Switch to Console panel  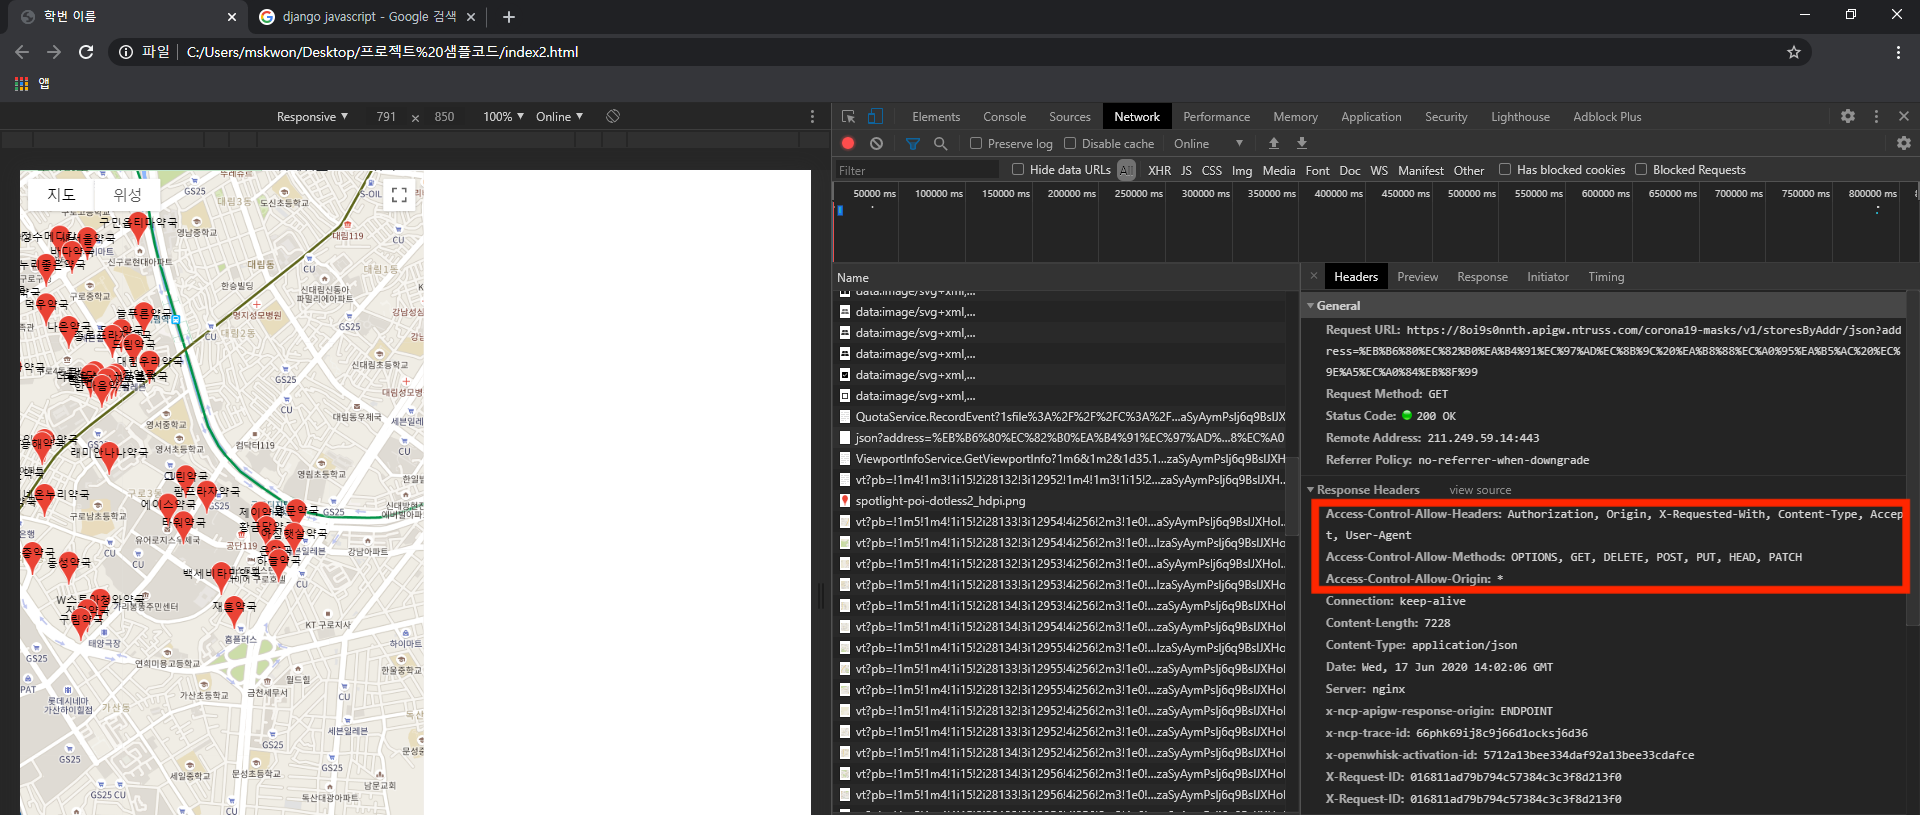1004,116
